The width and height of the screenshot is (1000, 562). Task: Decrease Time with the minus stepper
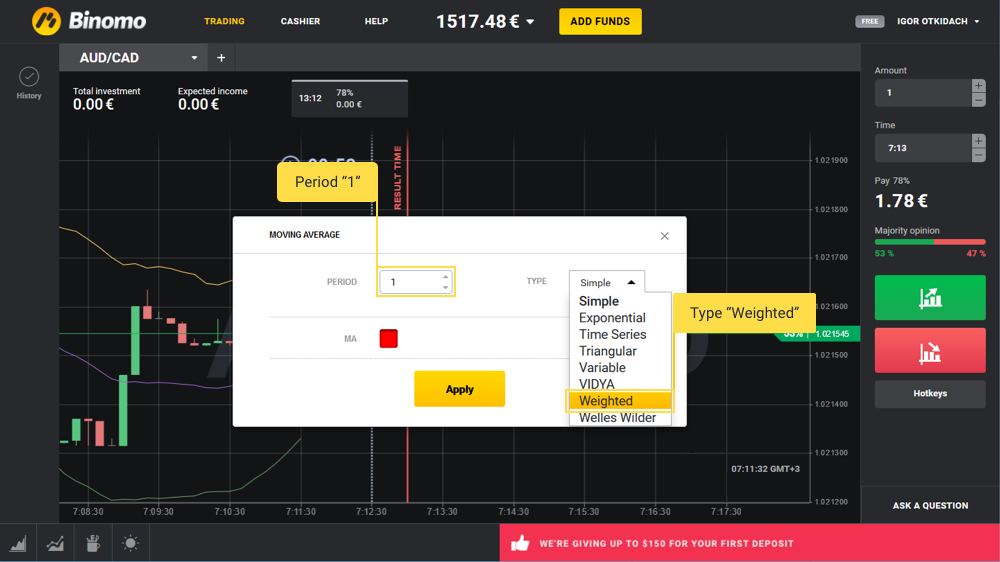pos(978,155)
